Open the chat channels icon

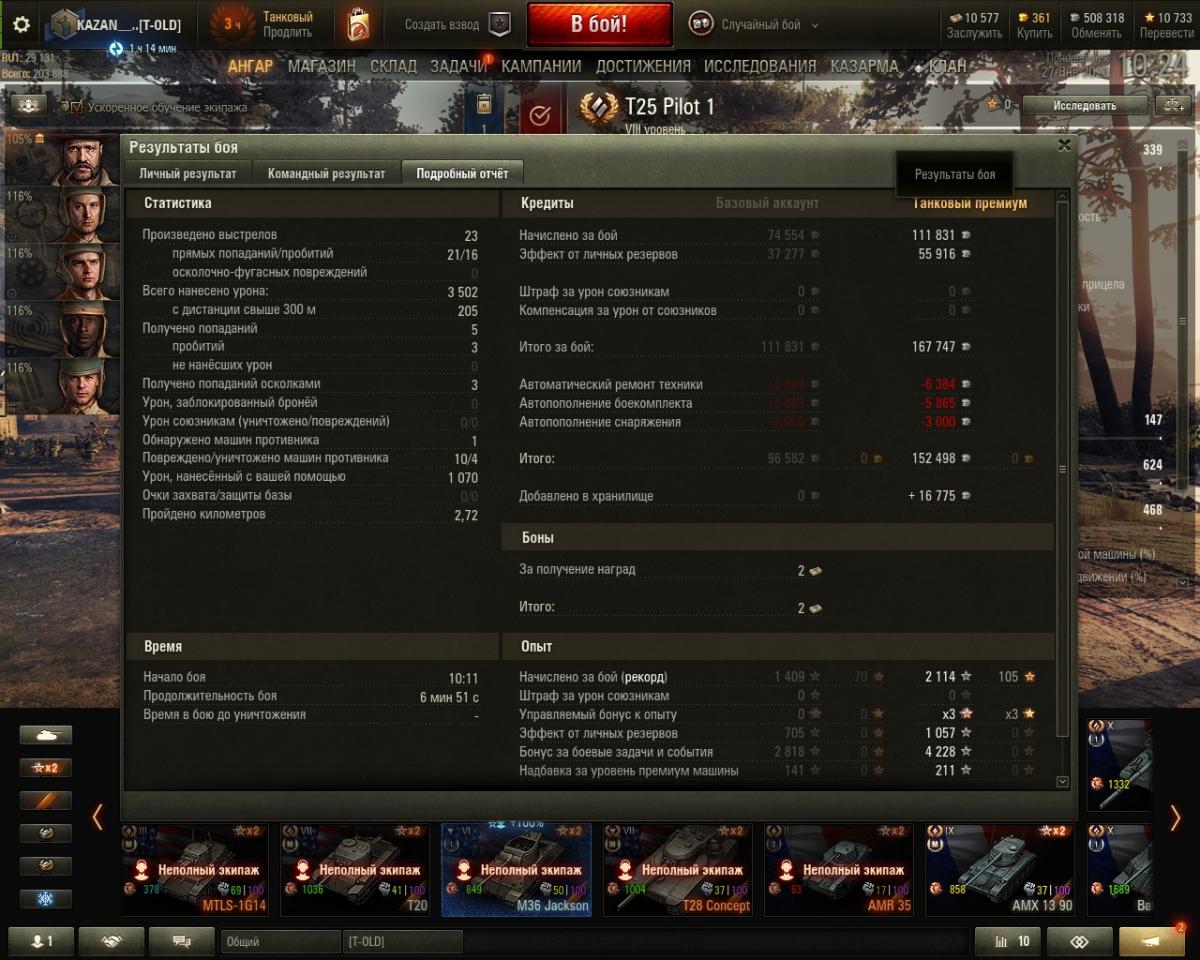[x=182, y=942]
